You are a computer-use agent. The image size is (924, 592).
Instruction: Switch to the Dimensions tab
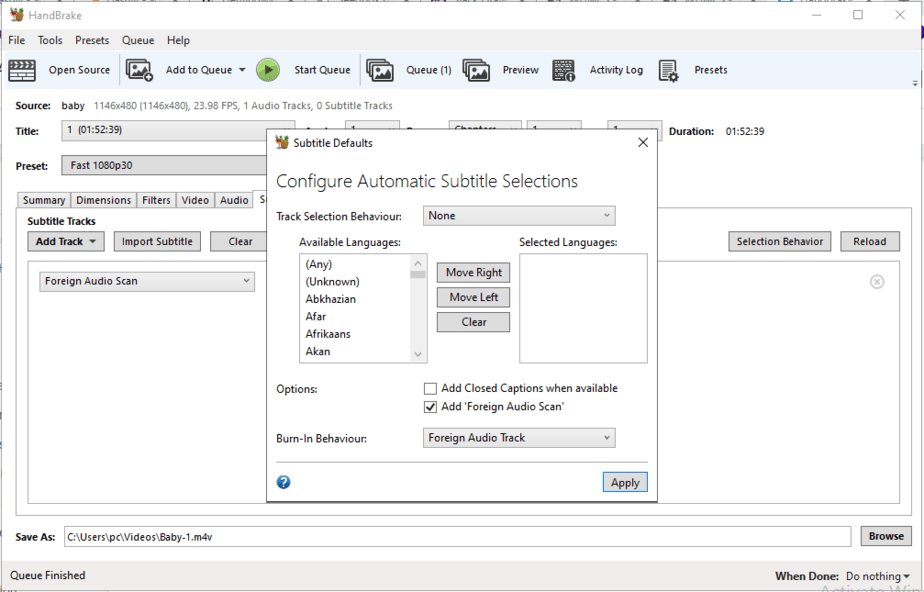[103, 200]
